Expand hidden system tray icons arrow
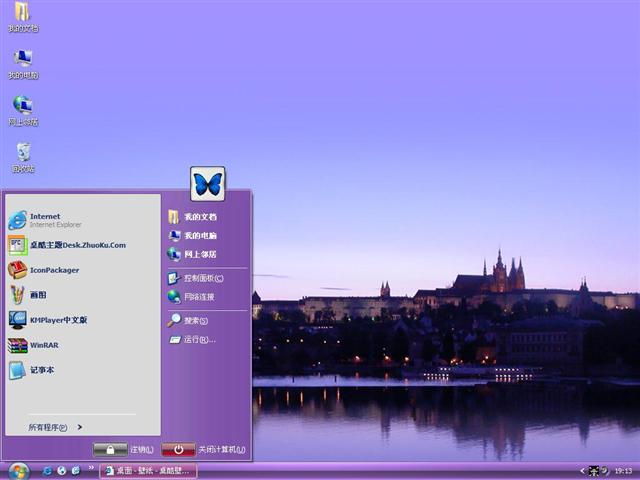 coord(581,470)
